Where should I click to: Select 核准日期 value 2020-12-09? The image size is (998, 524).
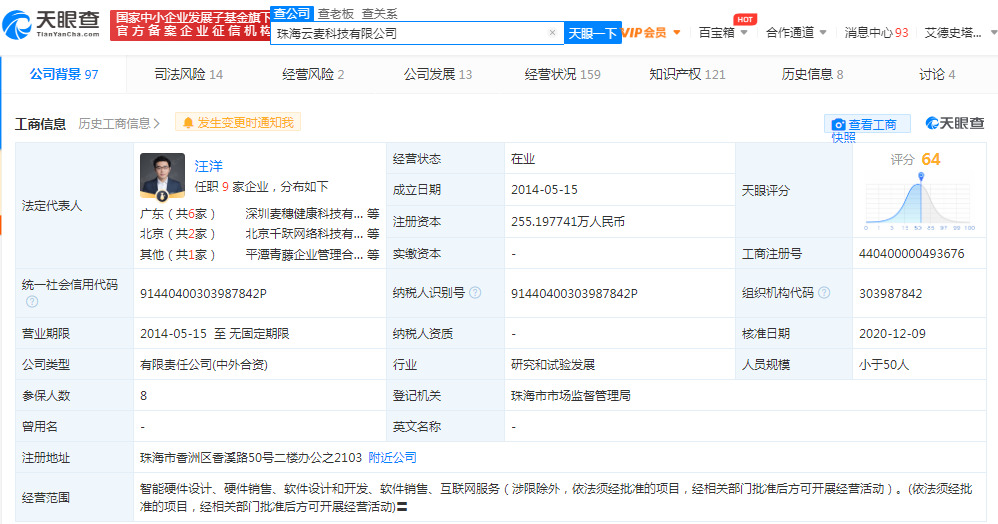(892, 334)
